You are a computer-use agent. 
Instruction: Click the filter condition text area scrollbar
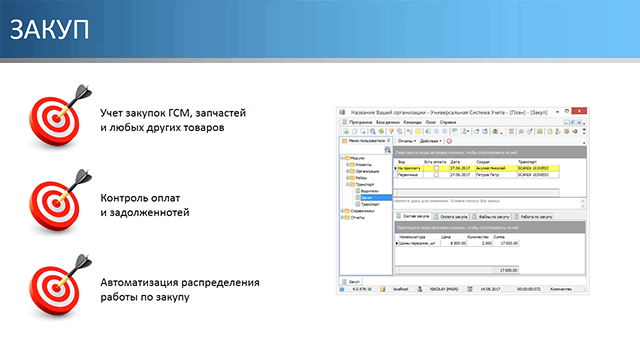point(583,204)
